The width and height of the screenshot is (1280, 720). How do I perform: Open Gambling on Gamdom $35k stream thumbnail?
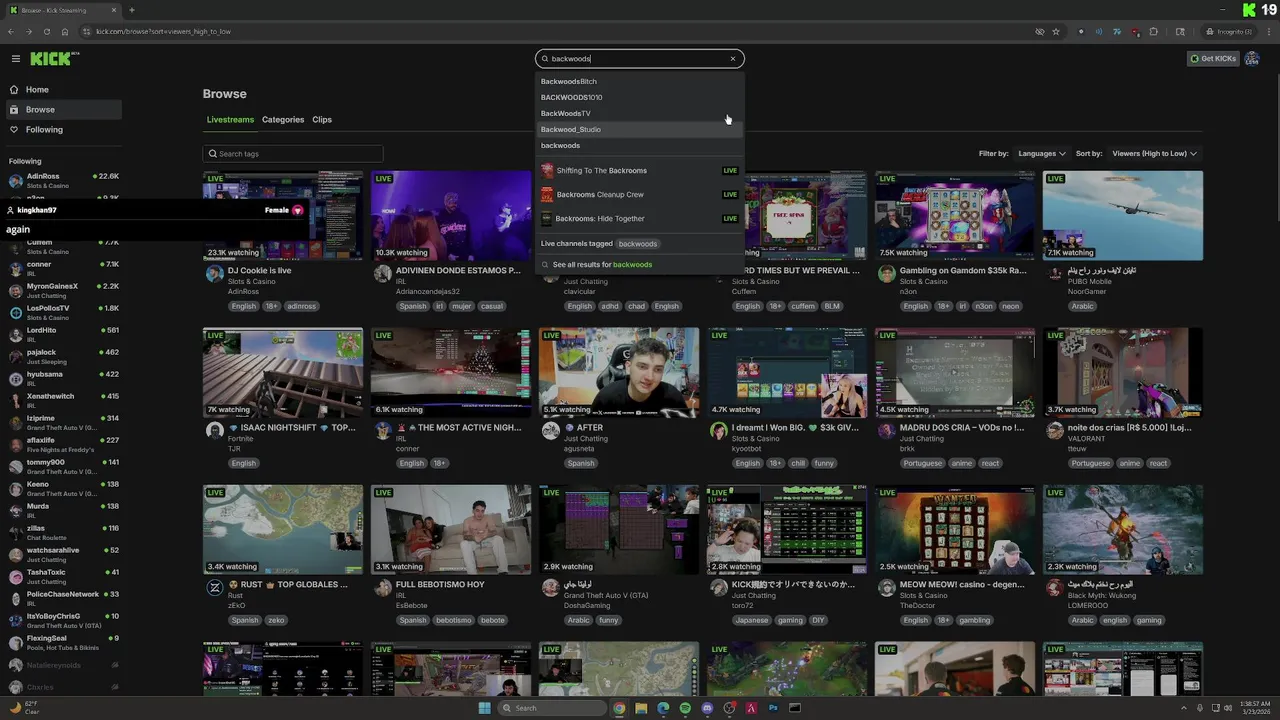pyautogui.click(x=955, y=216)
